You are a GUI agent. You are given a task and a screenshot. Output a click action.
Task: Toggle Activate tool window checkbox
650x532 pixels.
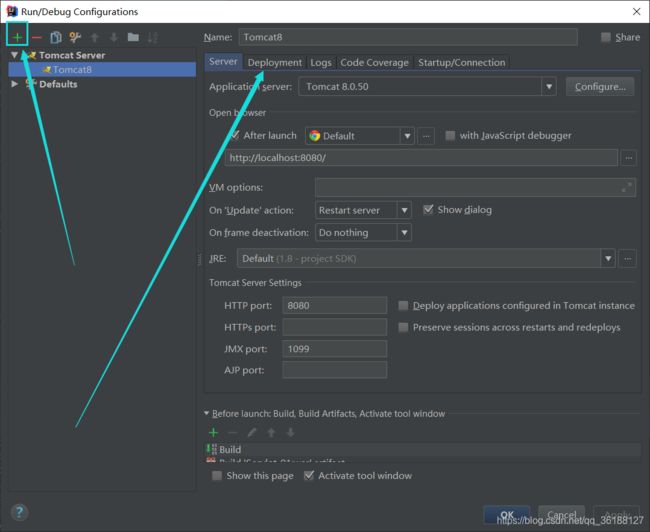[x=309, y=476]
